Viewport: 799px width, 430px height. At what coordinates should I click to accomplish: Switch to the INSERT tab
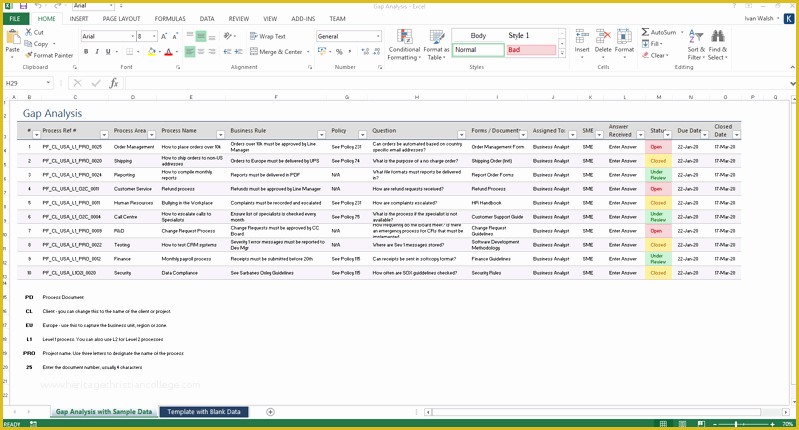coord(79,19)
